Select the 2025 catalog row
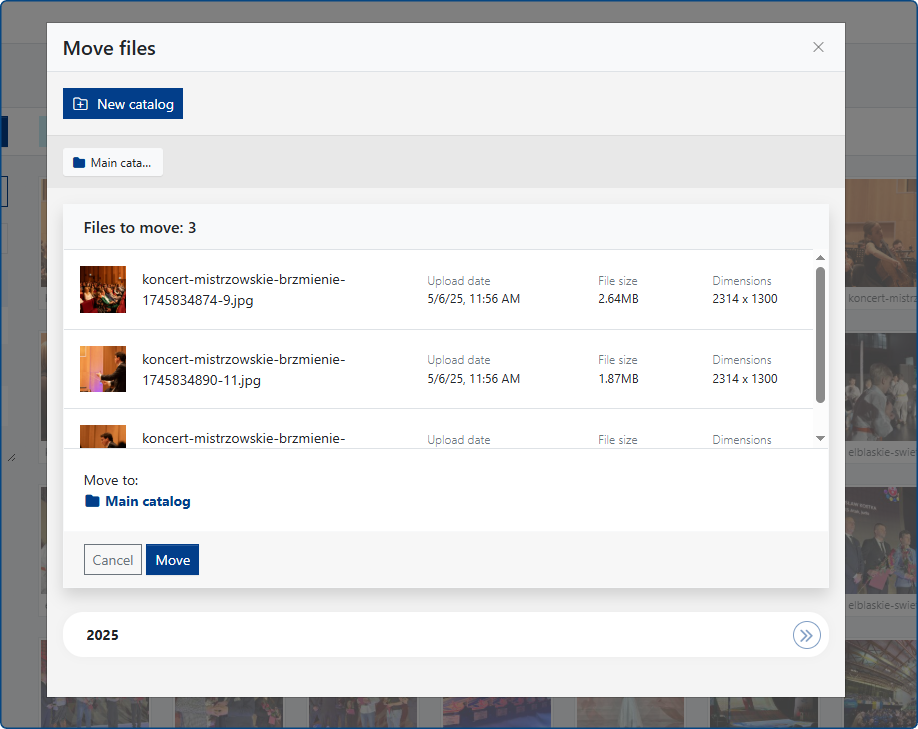The image size is (918, 729). [400, 635]
